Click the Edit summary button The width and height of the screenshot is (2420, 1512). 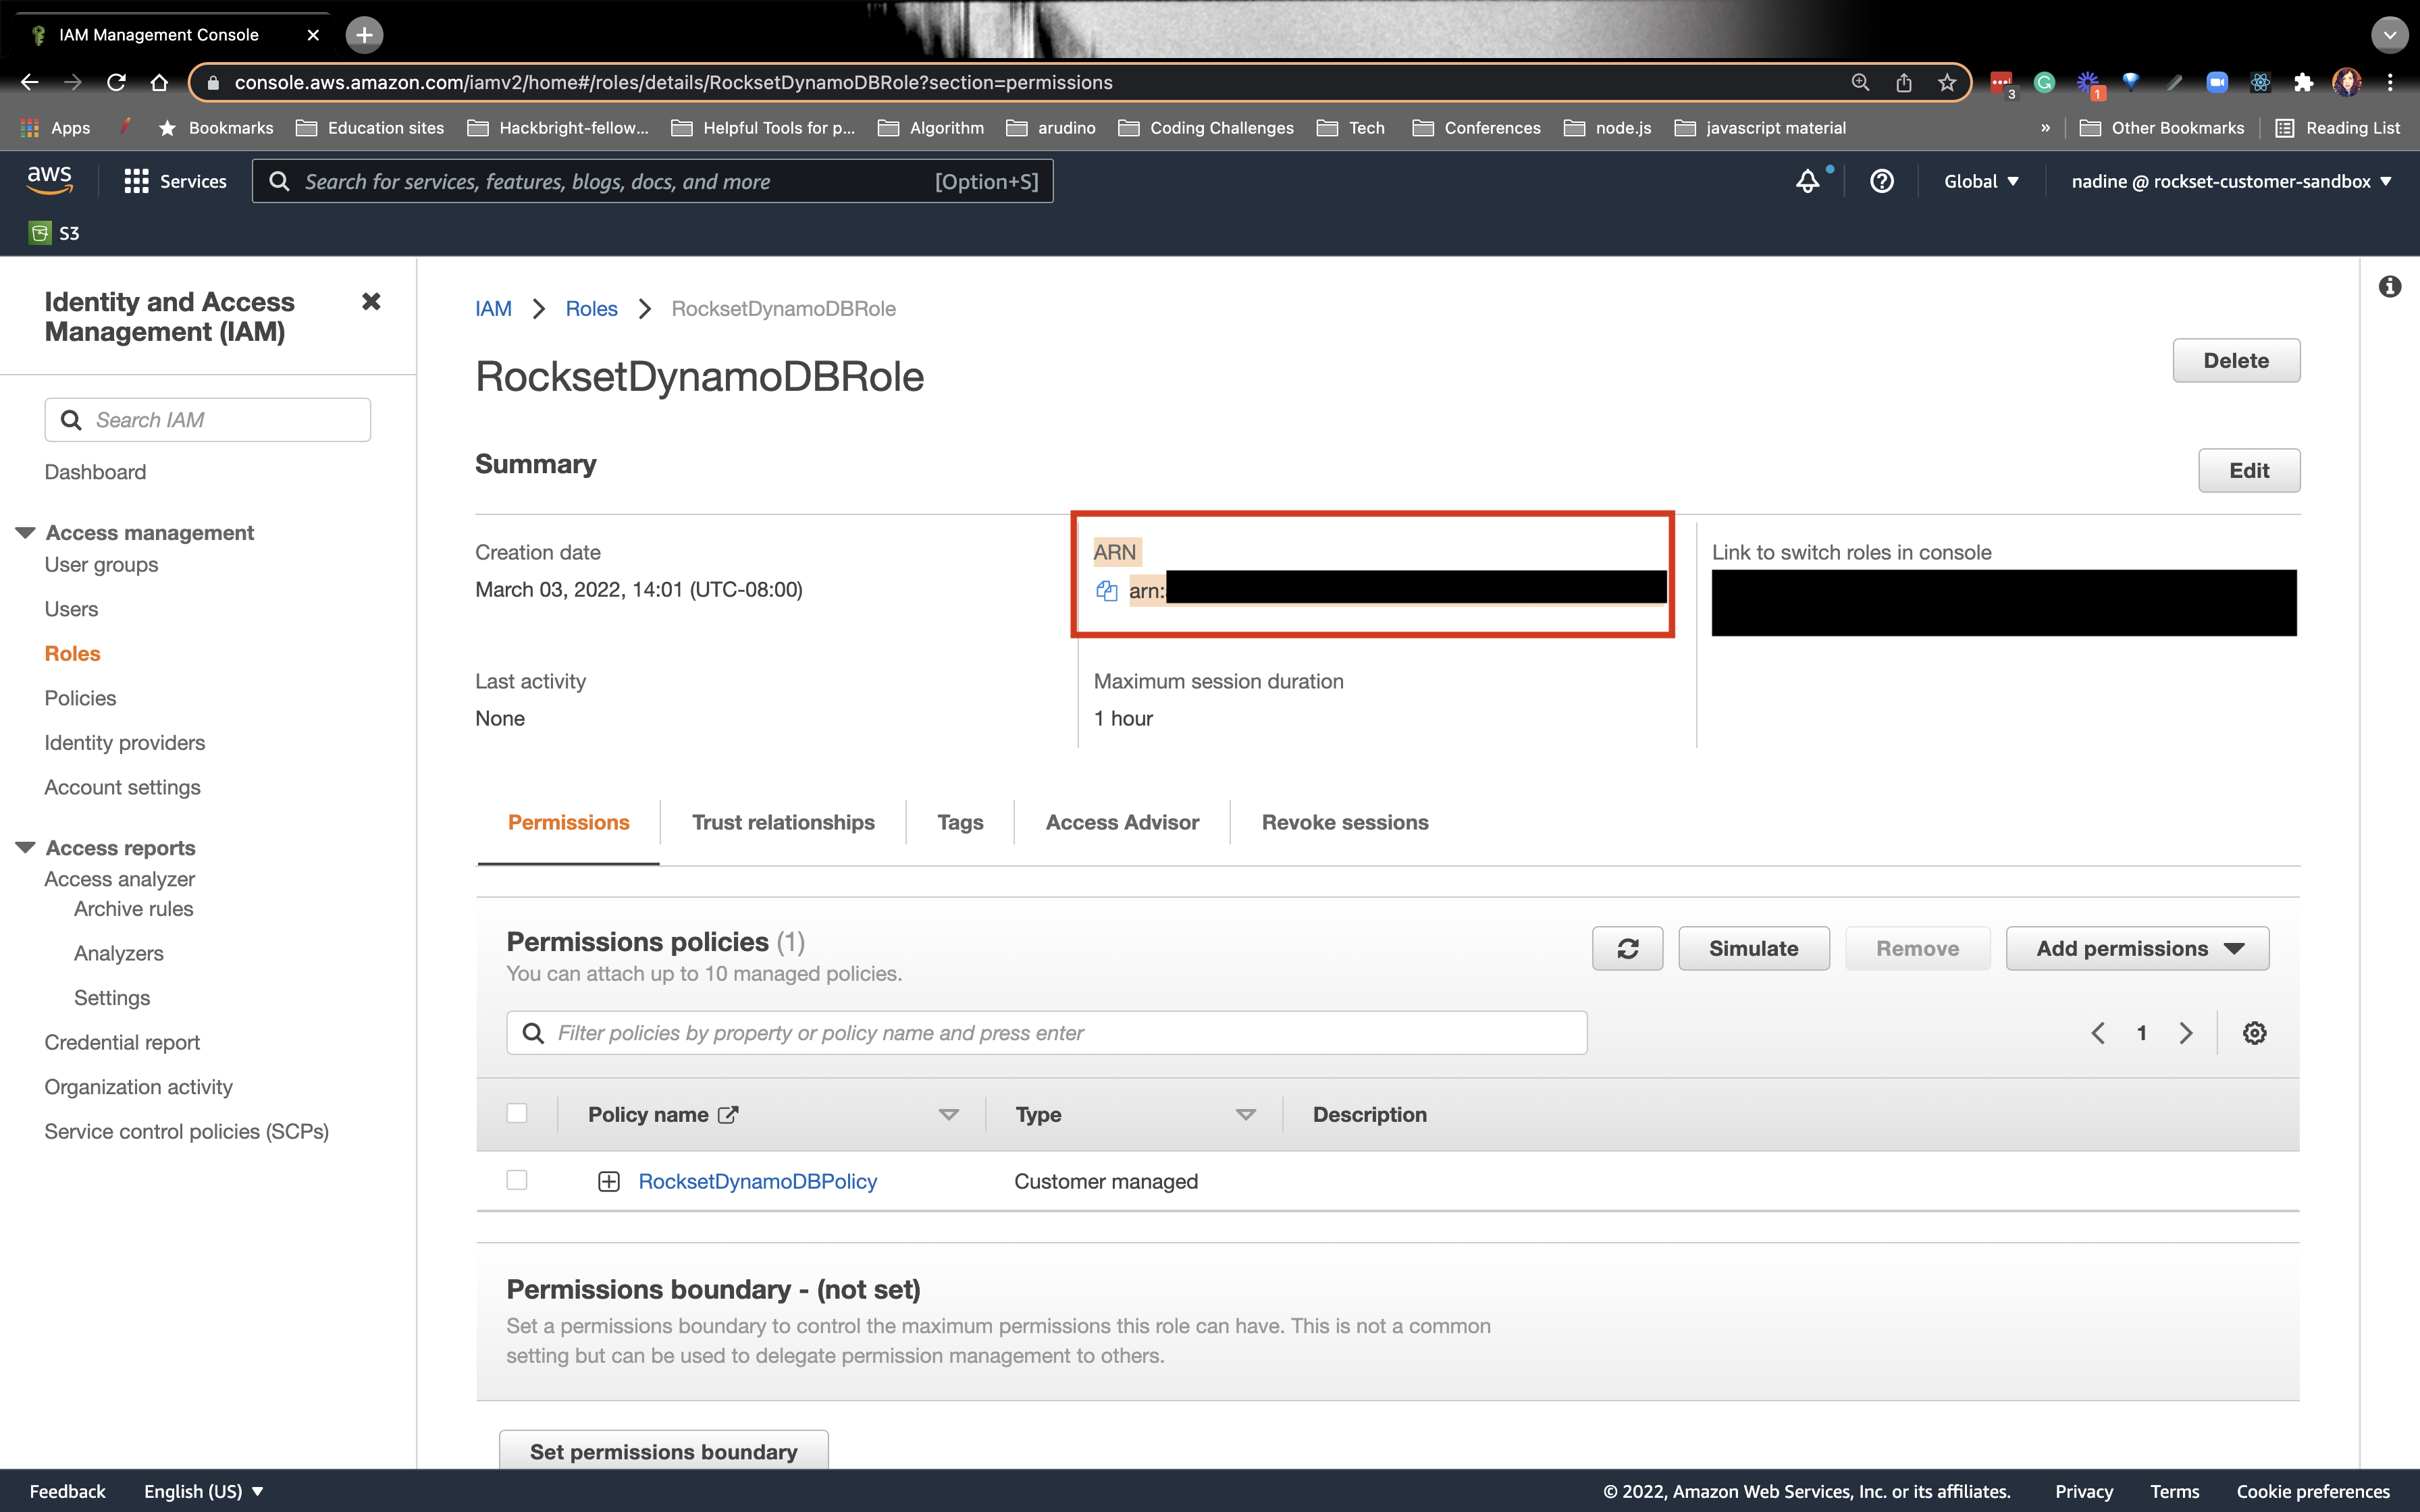(2249, 470)
